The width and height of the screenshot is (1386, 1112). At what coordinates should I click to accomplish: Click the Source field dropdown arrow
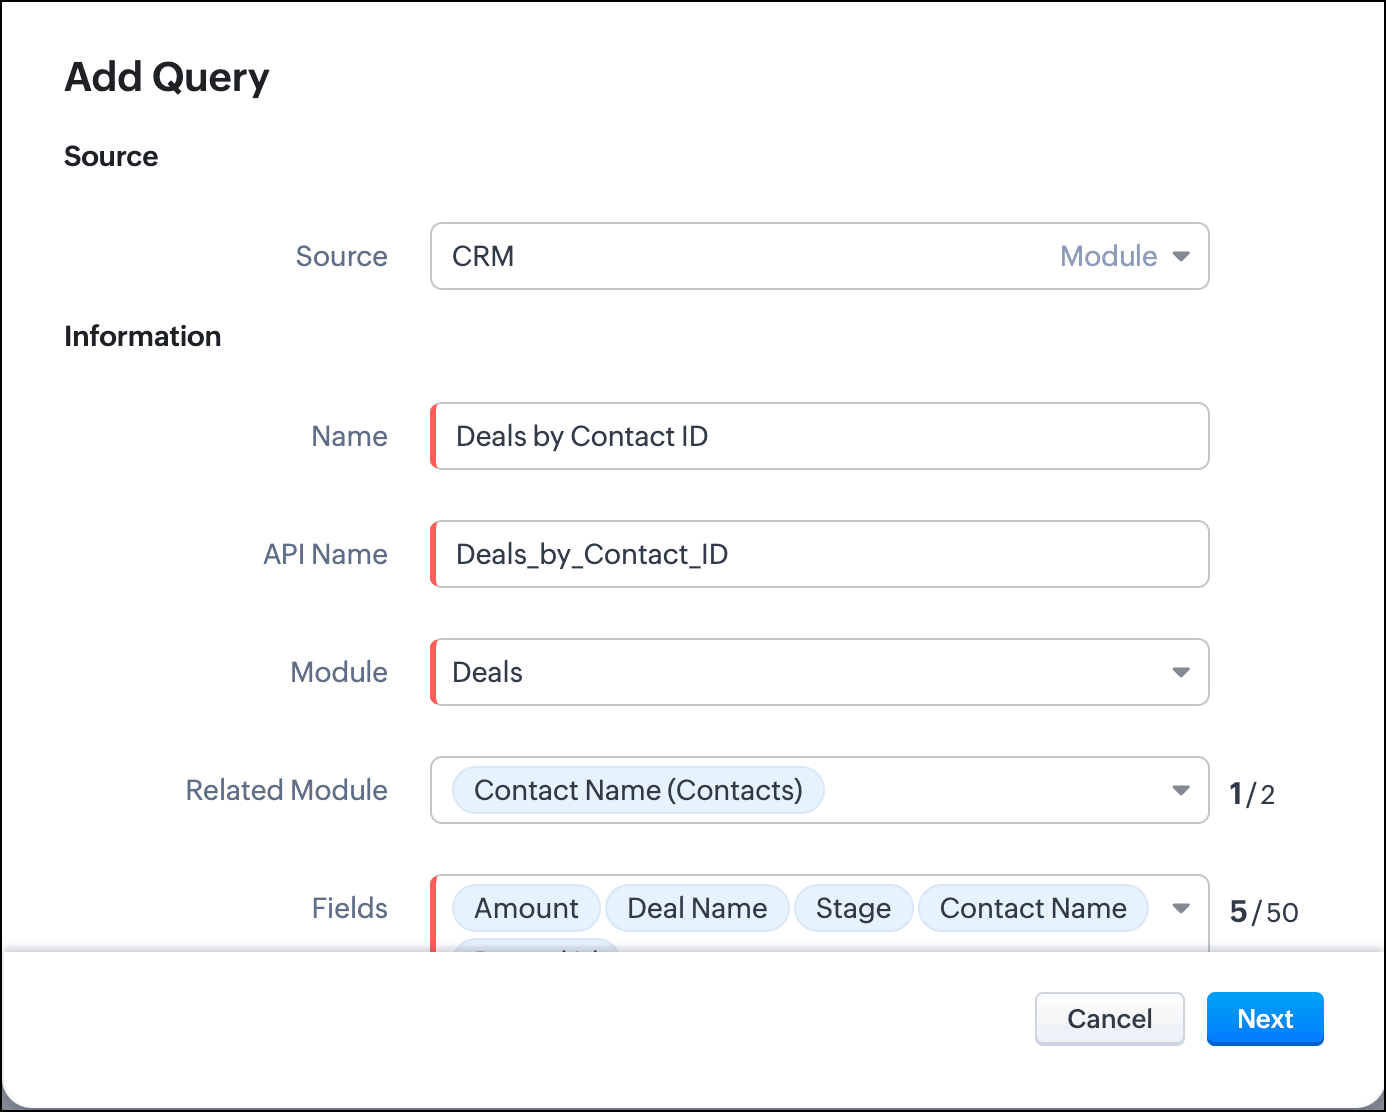pos(1181,256)
